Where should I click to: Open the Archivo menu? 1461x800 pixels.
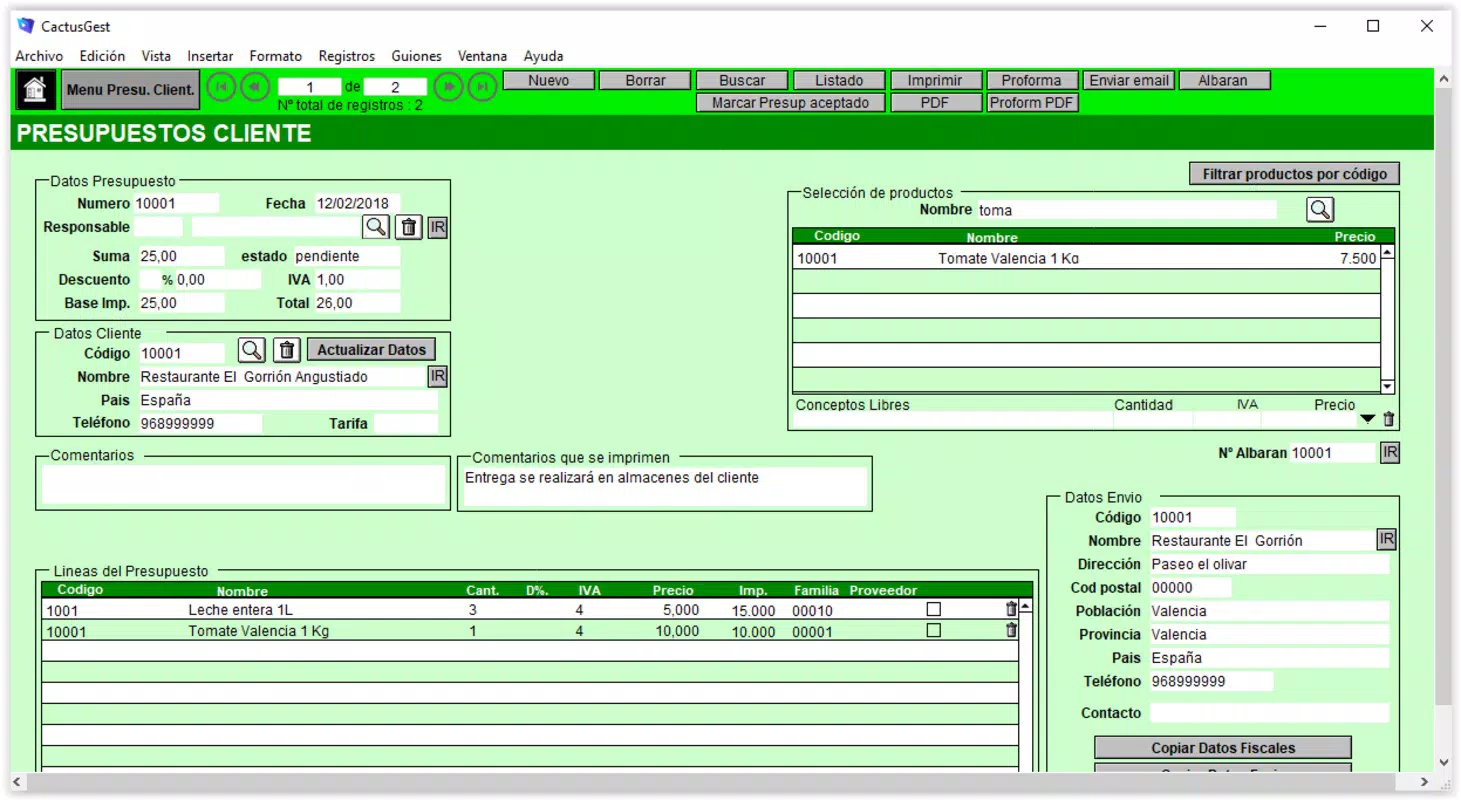[39, 56]
